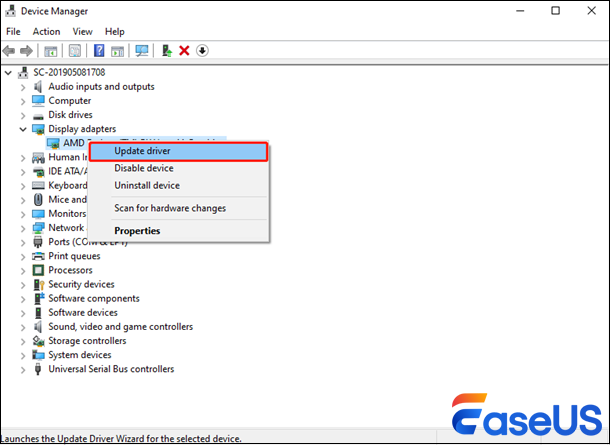
Task: Choose Update driver from the context menu
Action: coord(179,151)
